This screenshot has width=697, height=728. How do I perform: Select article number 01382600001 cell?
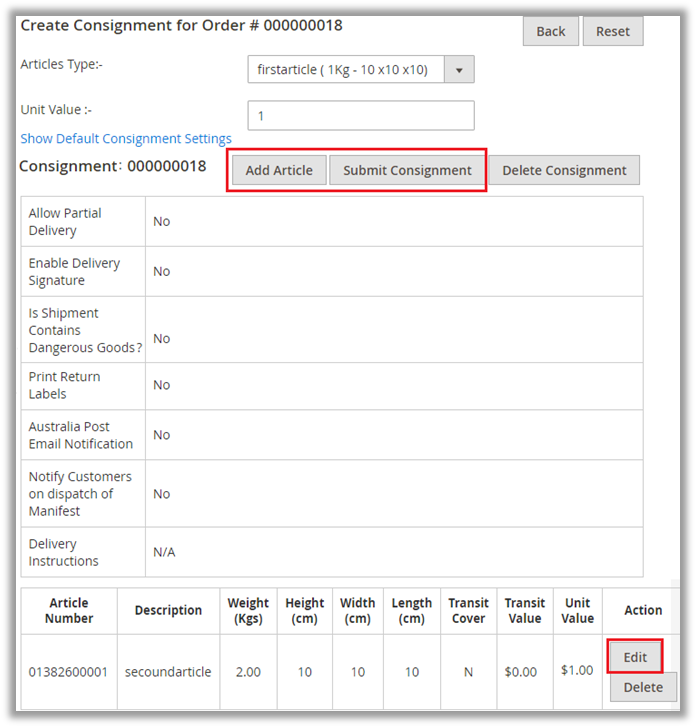click(68, 672)
